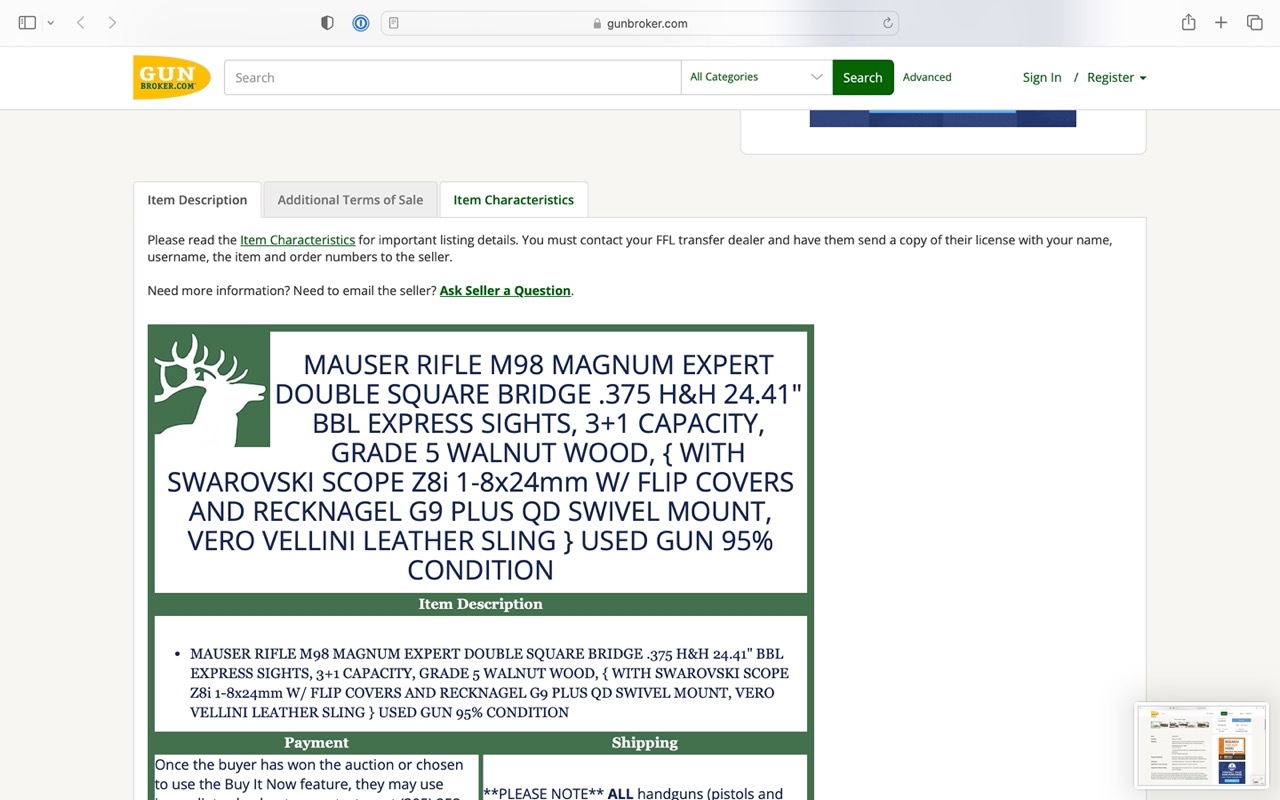Click the '**PLEASE NOTE** ALL handguns' text
The height and width of the screenshot is (800, 1280).
633,794
